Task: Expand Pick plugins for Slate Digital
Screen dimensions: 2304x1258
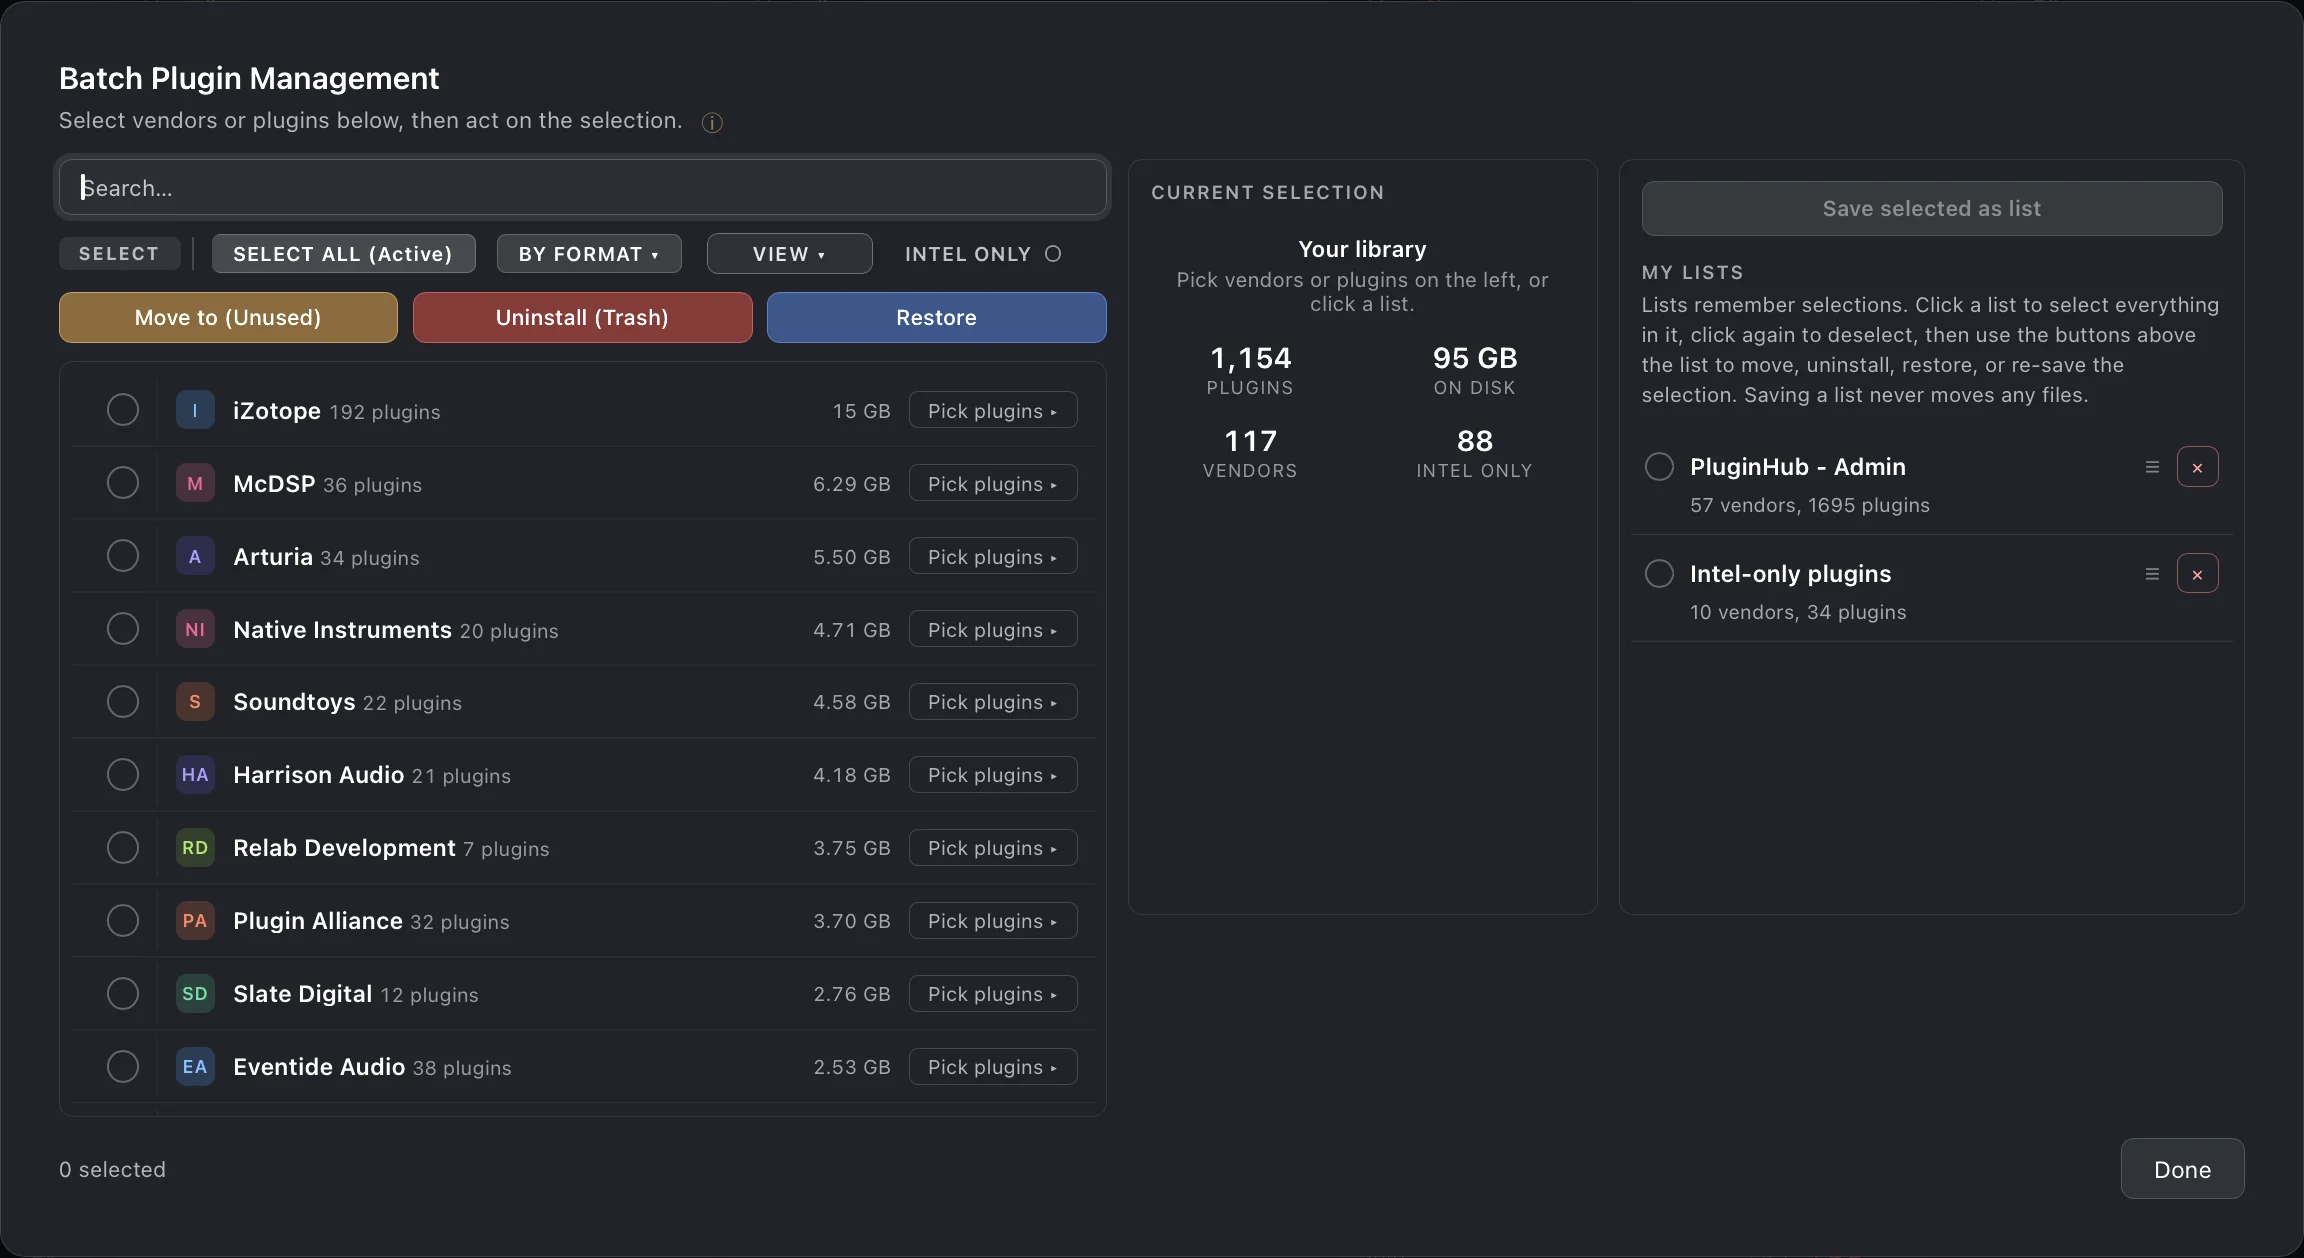Action: tap(992, 994)
